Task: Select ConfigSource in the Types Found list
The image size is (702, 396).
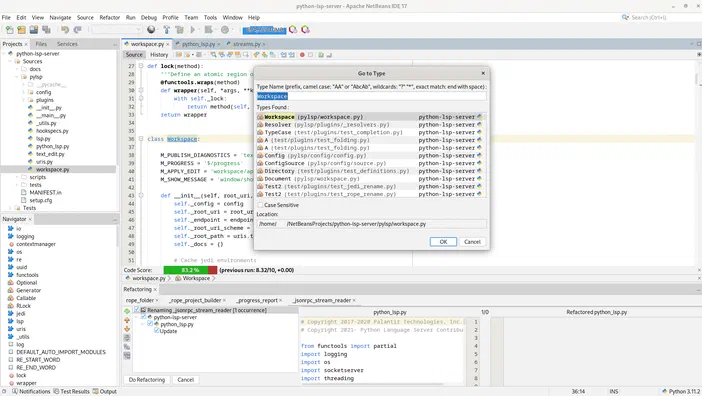Action: pyautogui.click(x=371, y=163)
